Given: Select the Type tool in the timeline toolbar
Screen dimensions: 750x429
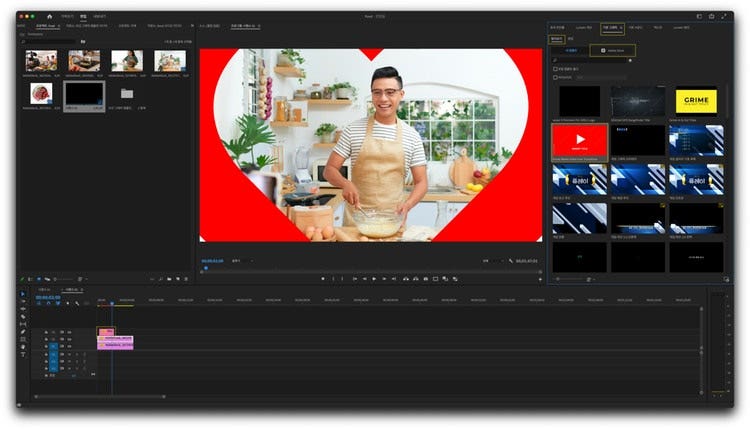Looking at the screenshot, I should [23, 354].
